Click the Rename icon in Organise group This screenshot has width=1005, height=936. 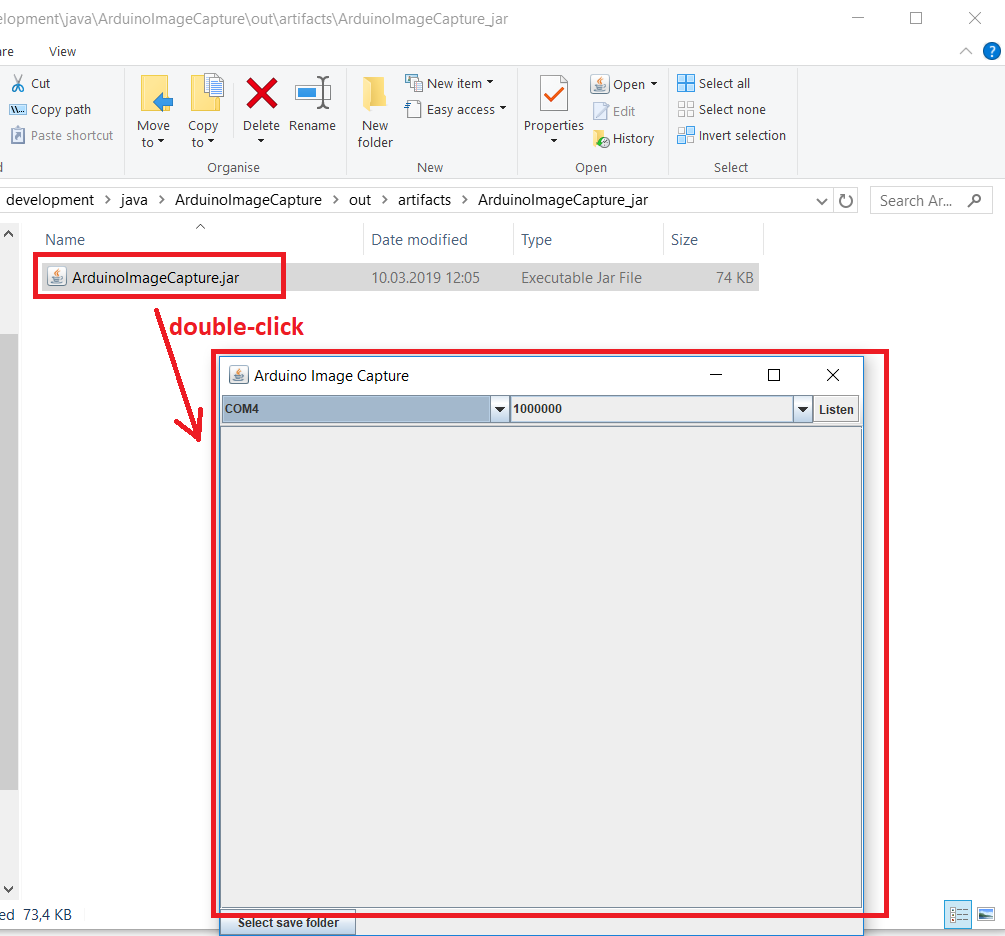click(x=312, y=94)
